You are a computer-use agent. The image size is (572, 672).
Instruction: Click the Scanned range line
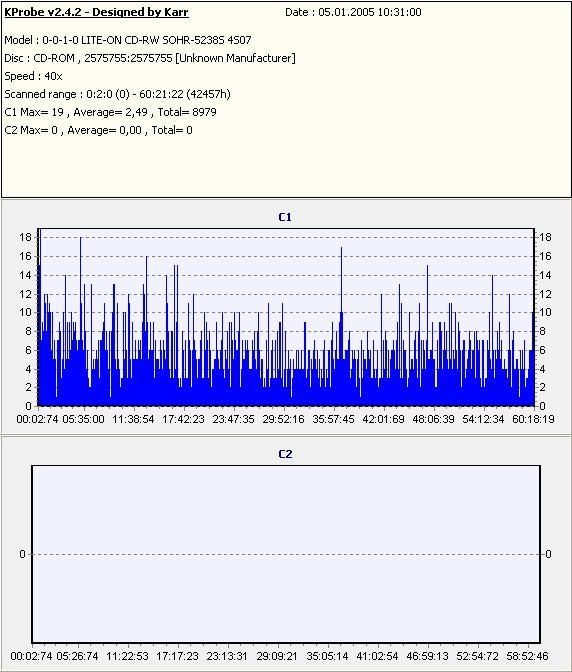click(x=117, y=94)
